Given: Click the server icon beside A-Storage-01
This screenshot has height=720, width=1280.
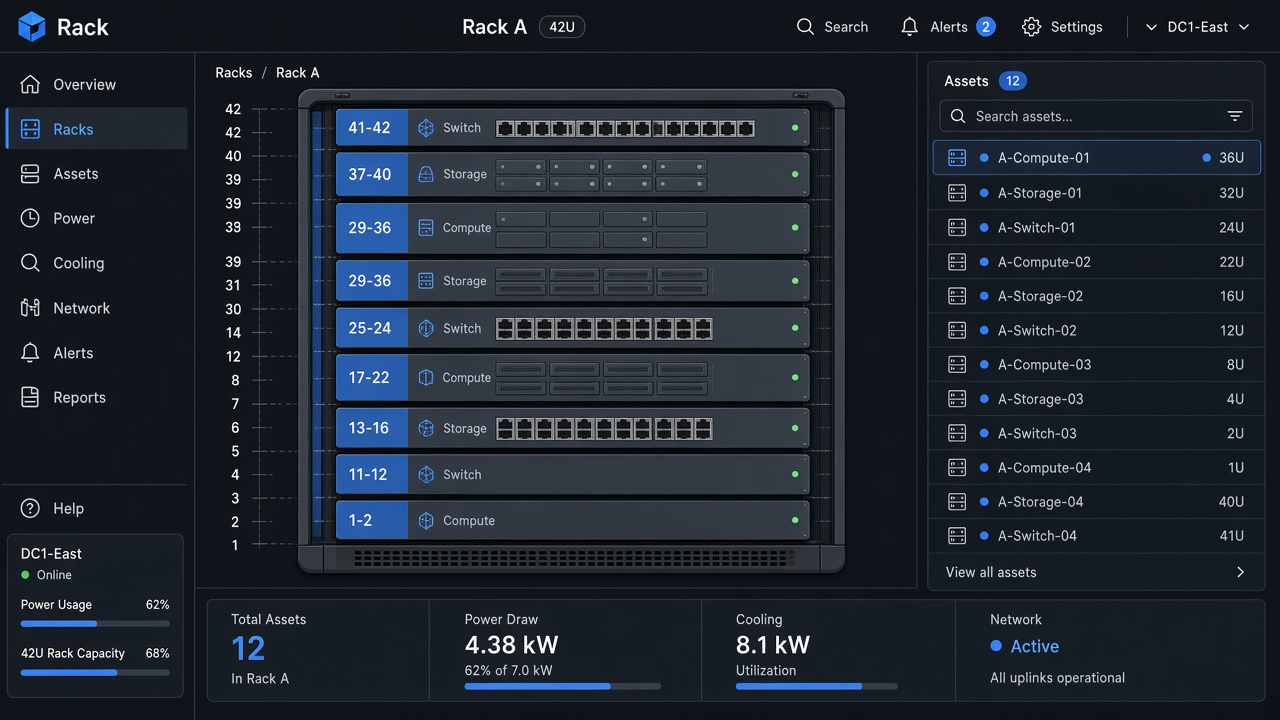Looking at the screenshot, I should 957,193.
